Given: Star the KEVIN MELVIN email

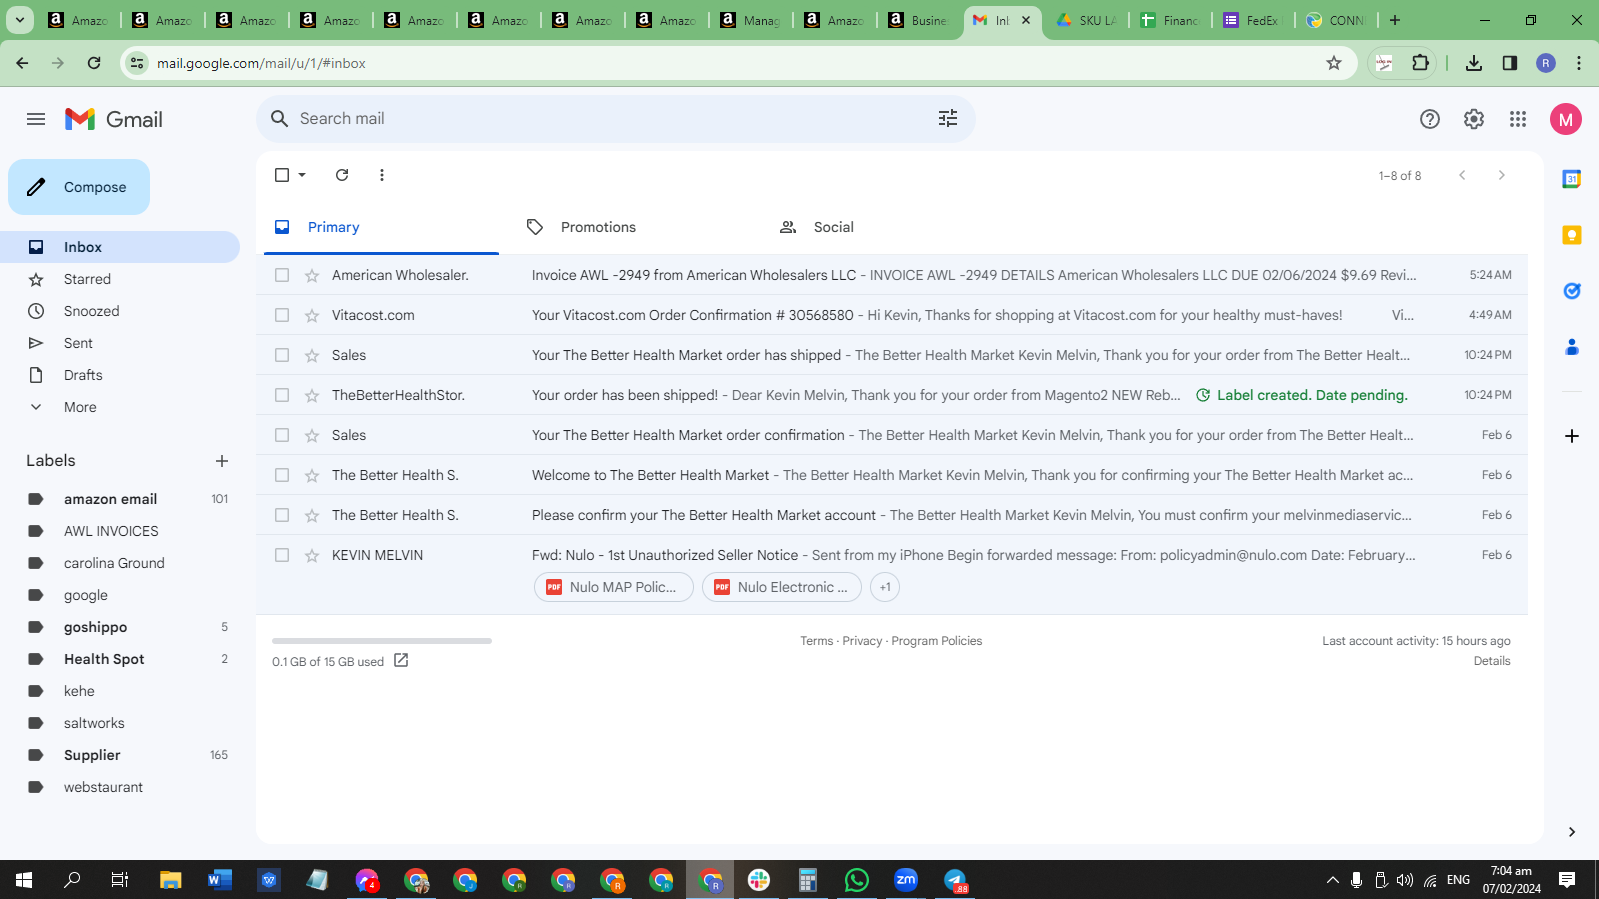Looking at the screenshot, I should tap(312, 555).
